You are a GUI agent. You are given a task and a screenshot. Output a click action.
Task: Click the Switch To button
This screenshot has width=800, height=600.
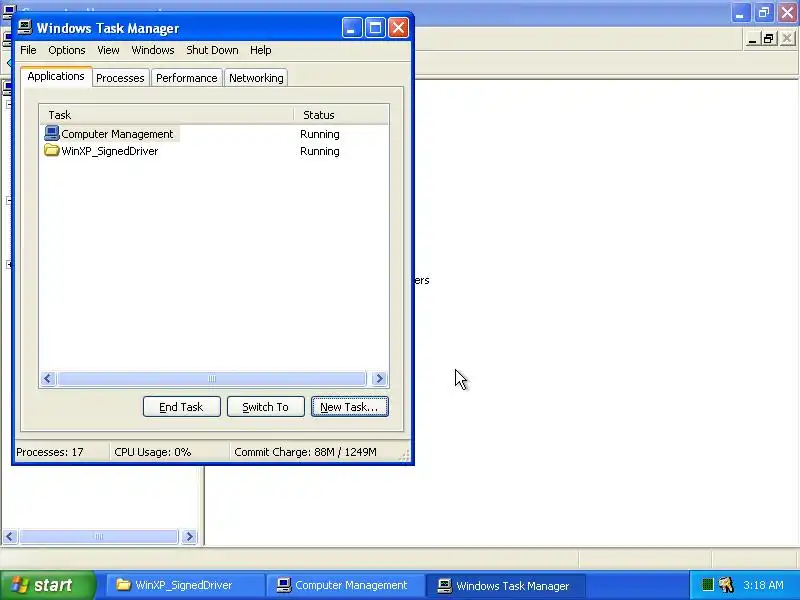pos(265,407)
